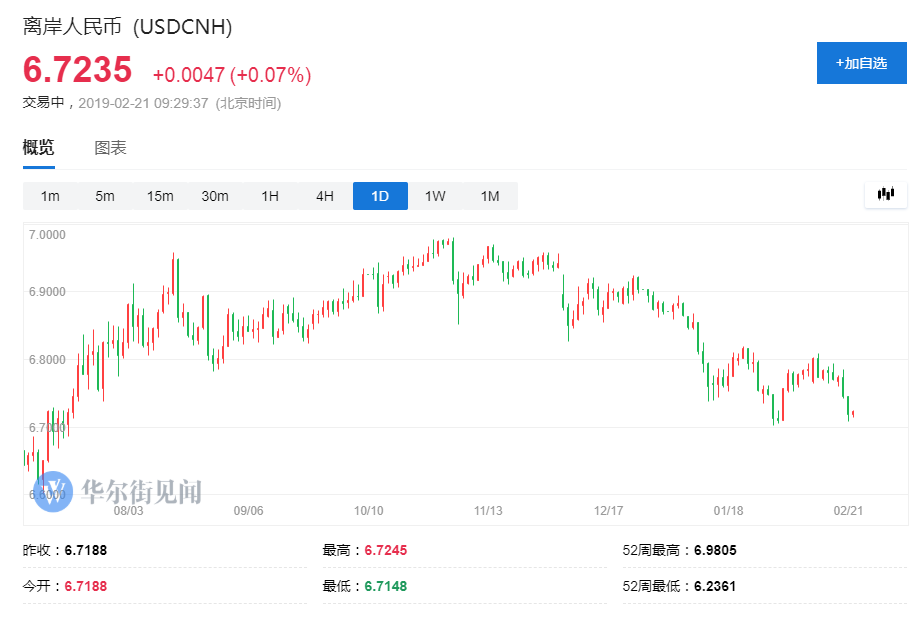Click the 52周最高 value 6.9805
The width and height of the screenshot is (923, 630).
(715, 550)
